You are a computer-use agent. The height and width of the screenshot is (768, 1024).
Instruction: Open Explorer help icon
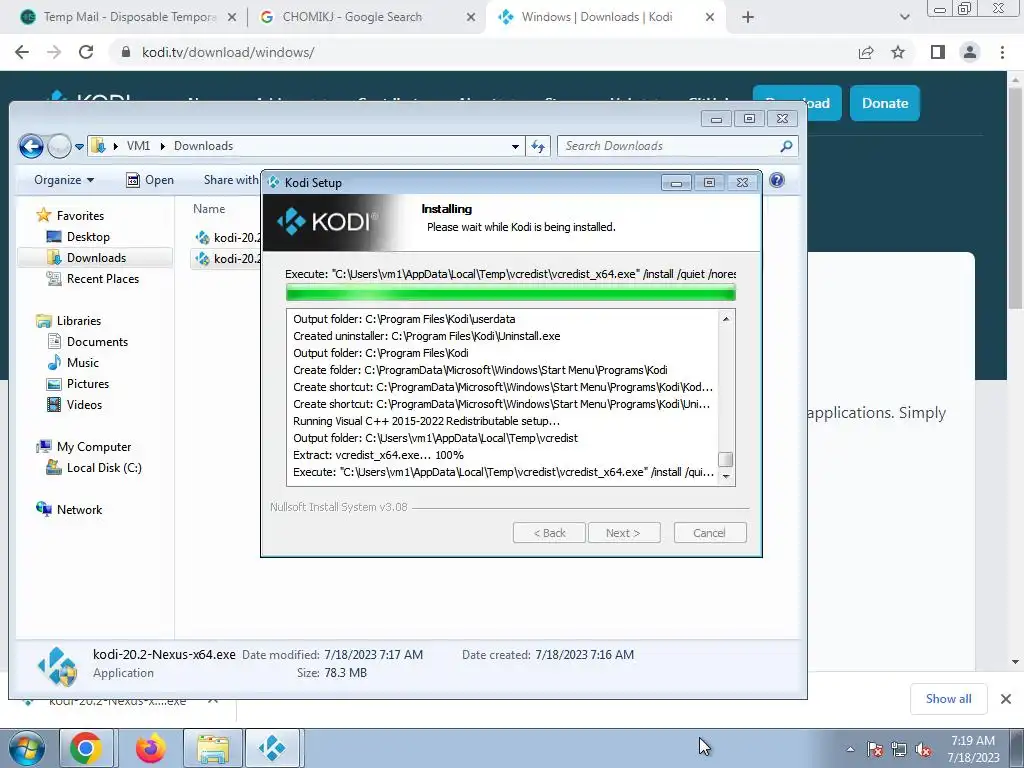(x=776, y=180)
